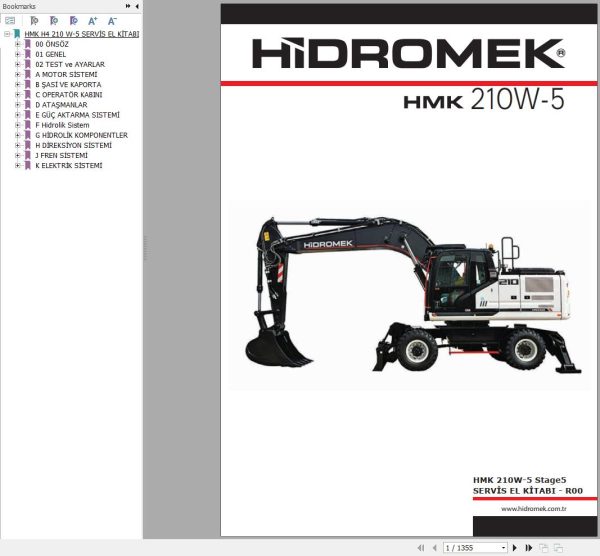
Task: Expand the 02 TEST ve AYARLAR bookmark
Action: [x=17, y=64]
